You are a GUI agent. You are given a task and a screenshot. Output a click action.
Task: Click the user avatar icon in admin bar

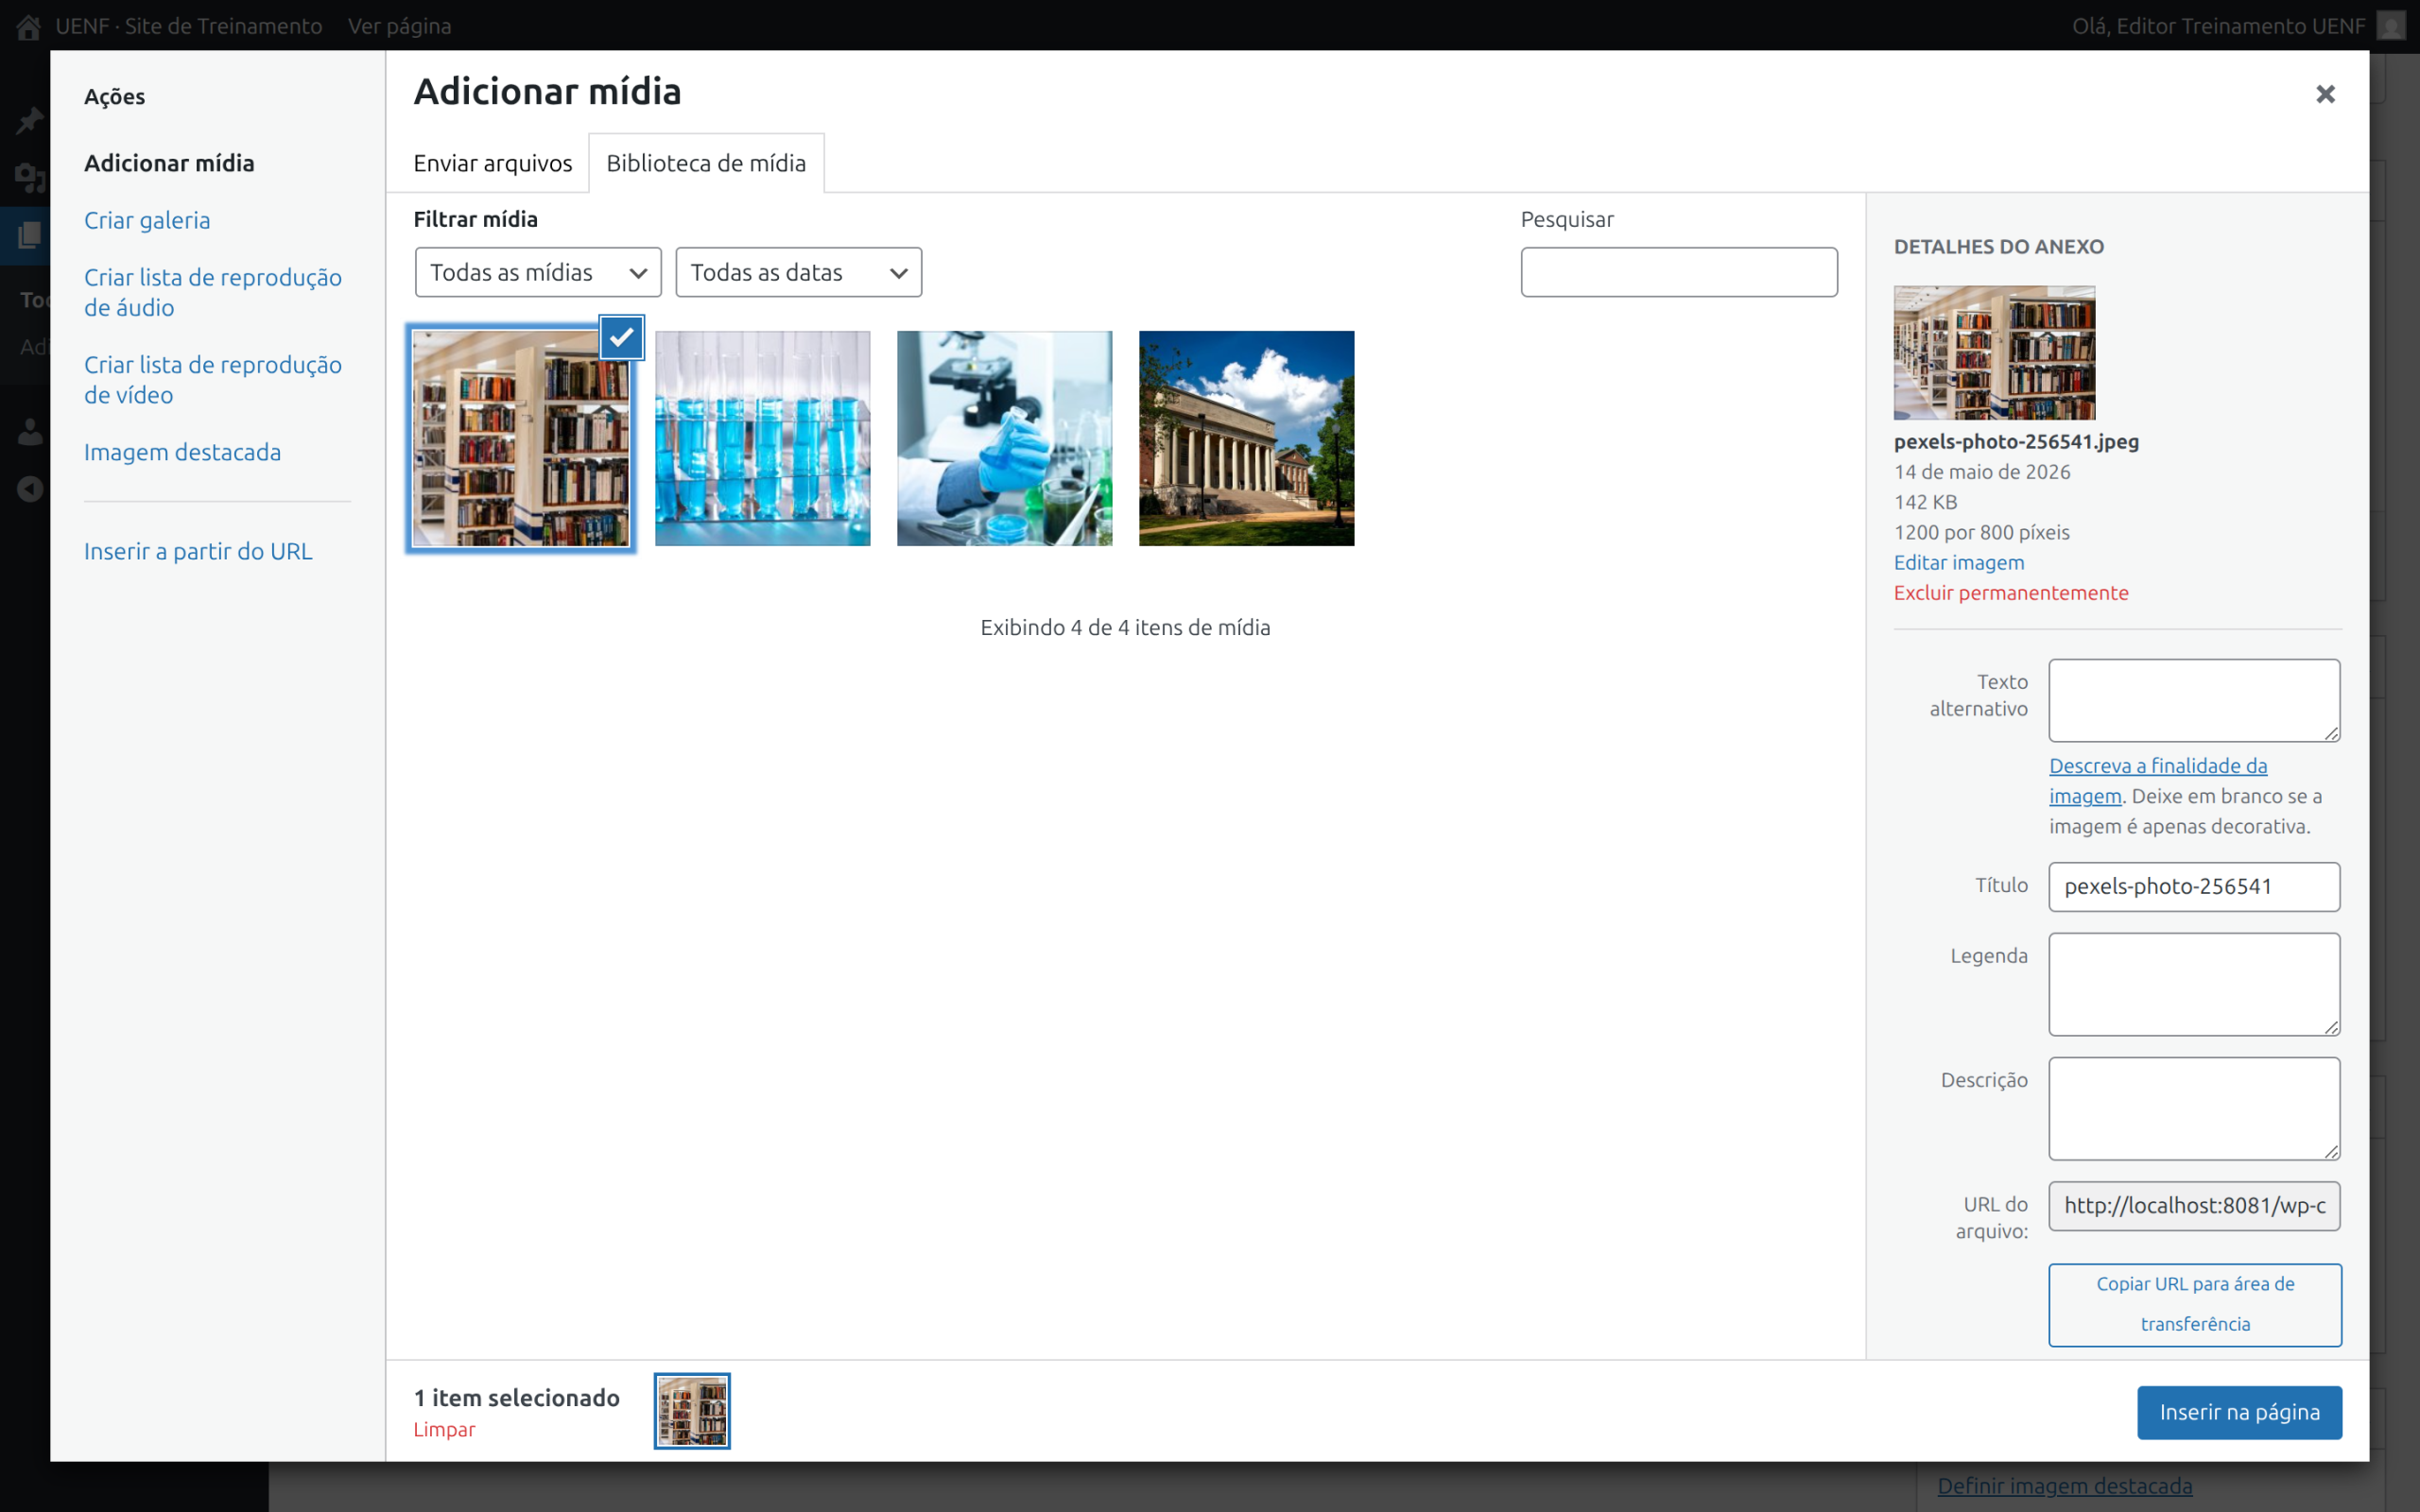click(x=2391, y=26)
